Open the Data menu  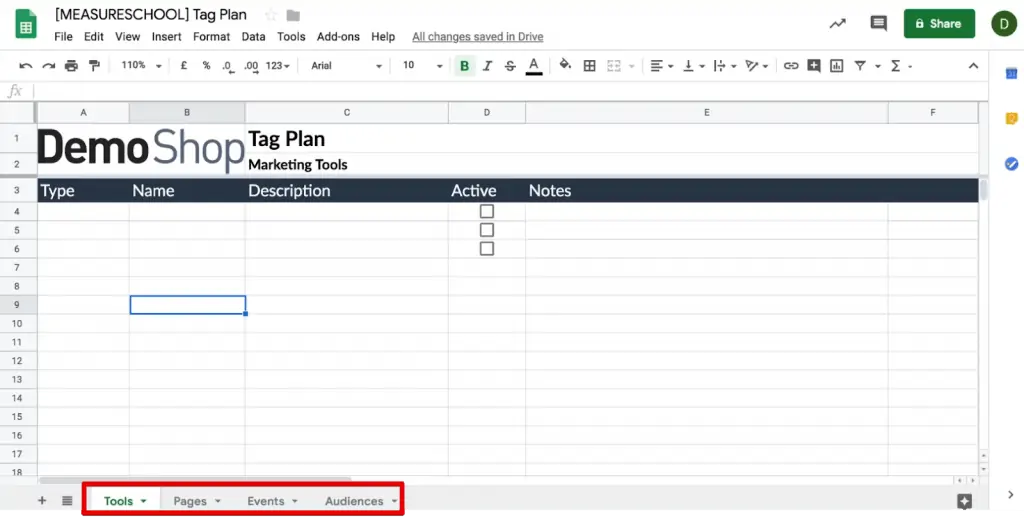tap(253, 37)
